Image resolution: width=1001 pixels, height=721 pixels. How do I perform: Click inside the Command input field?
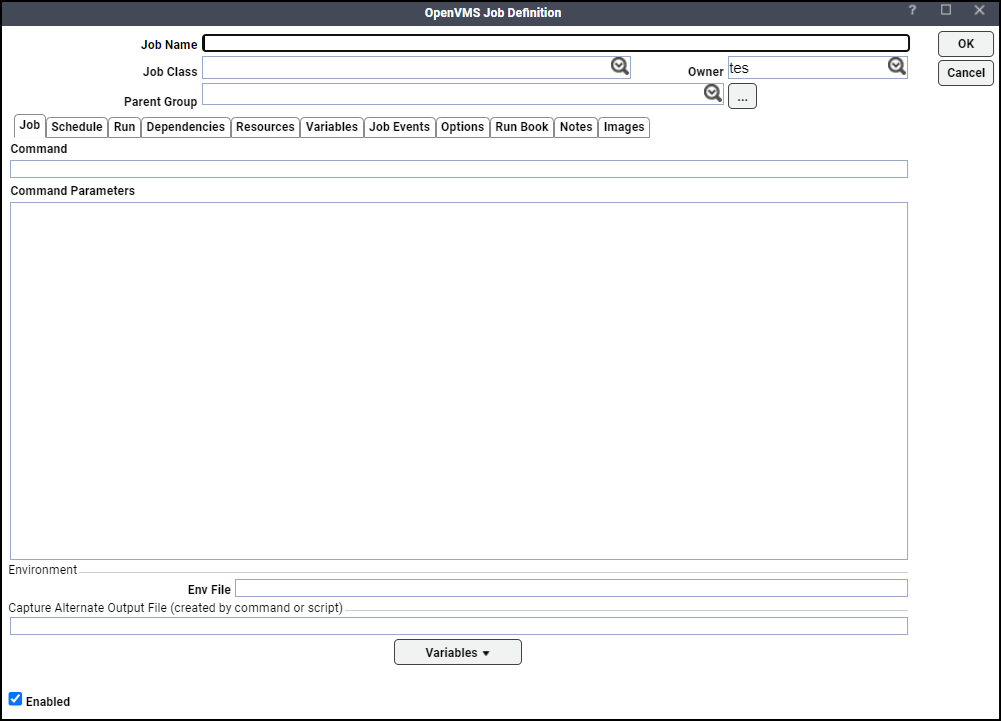458,169
